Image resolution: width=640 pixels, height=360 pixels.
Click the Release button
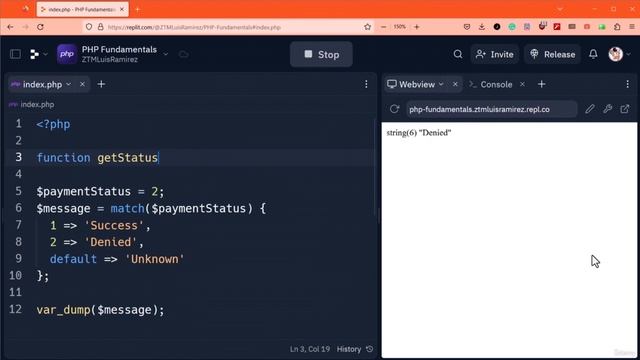pos(552,54)
